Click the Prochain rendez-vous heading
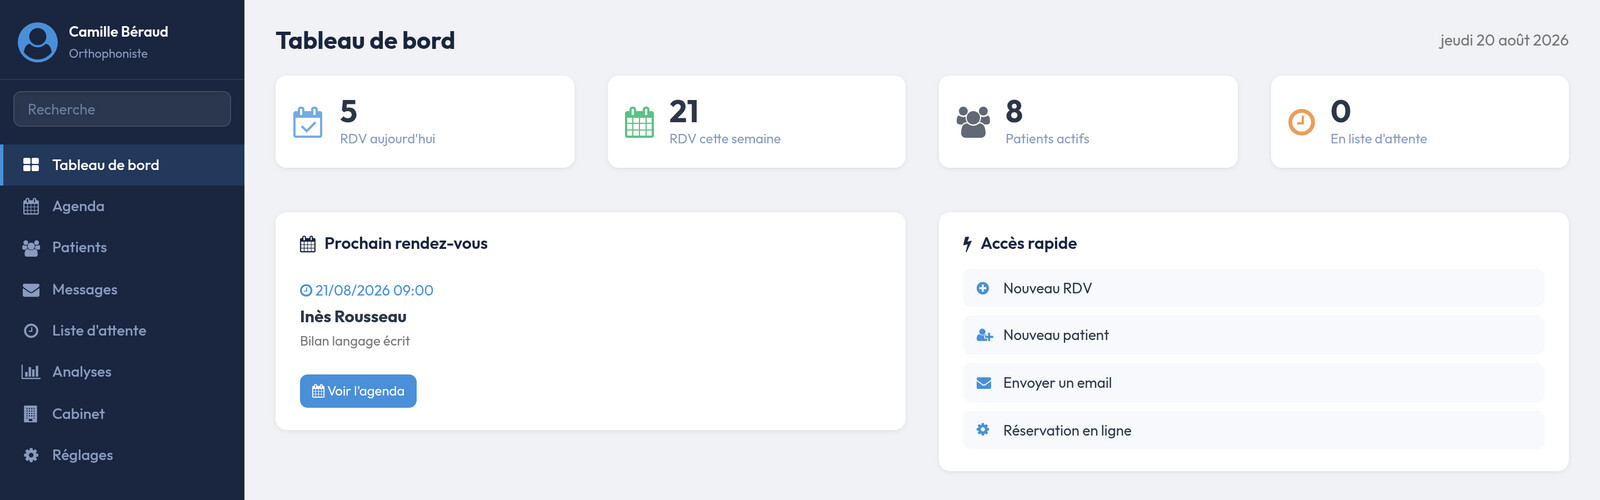Image resolution: width=1600 pixels, height=500 pixels. tap(406, 244)
